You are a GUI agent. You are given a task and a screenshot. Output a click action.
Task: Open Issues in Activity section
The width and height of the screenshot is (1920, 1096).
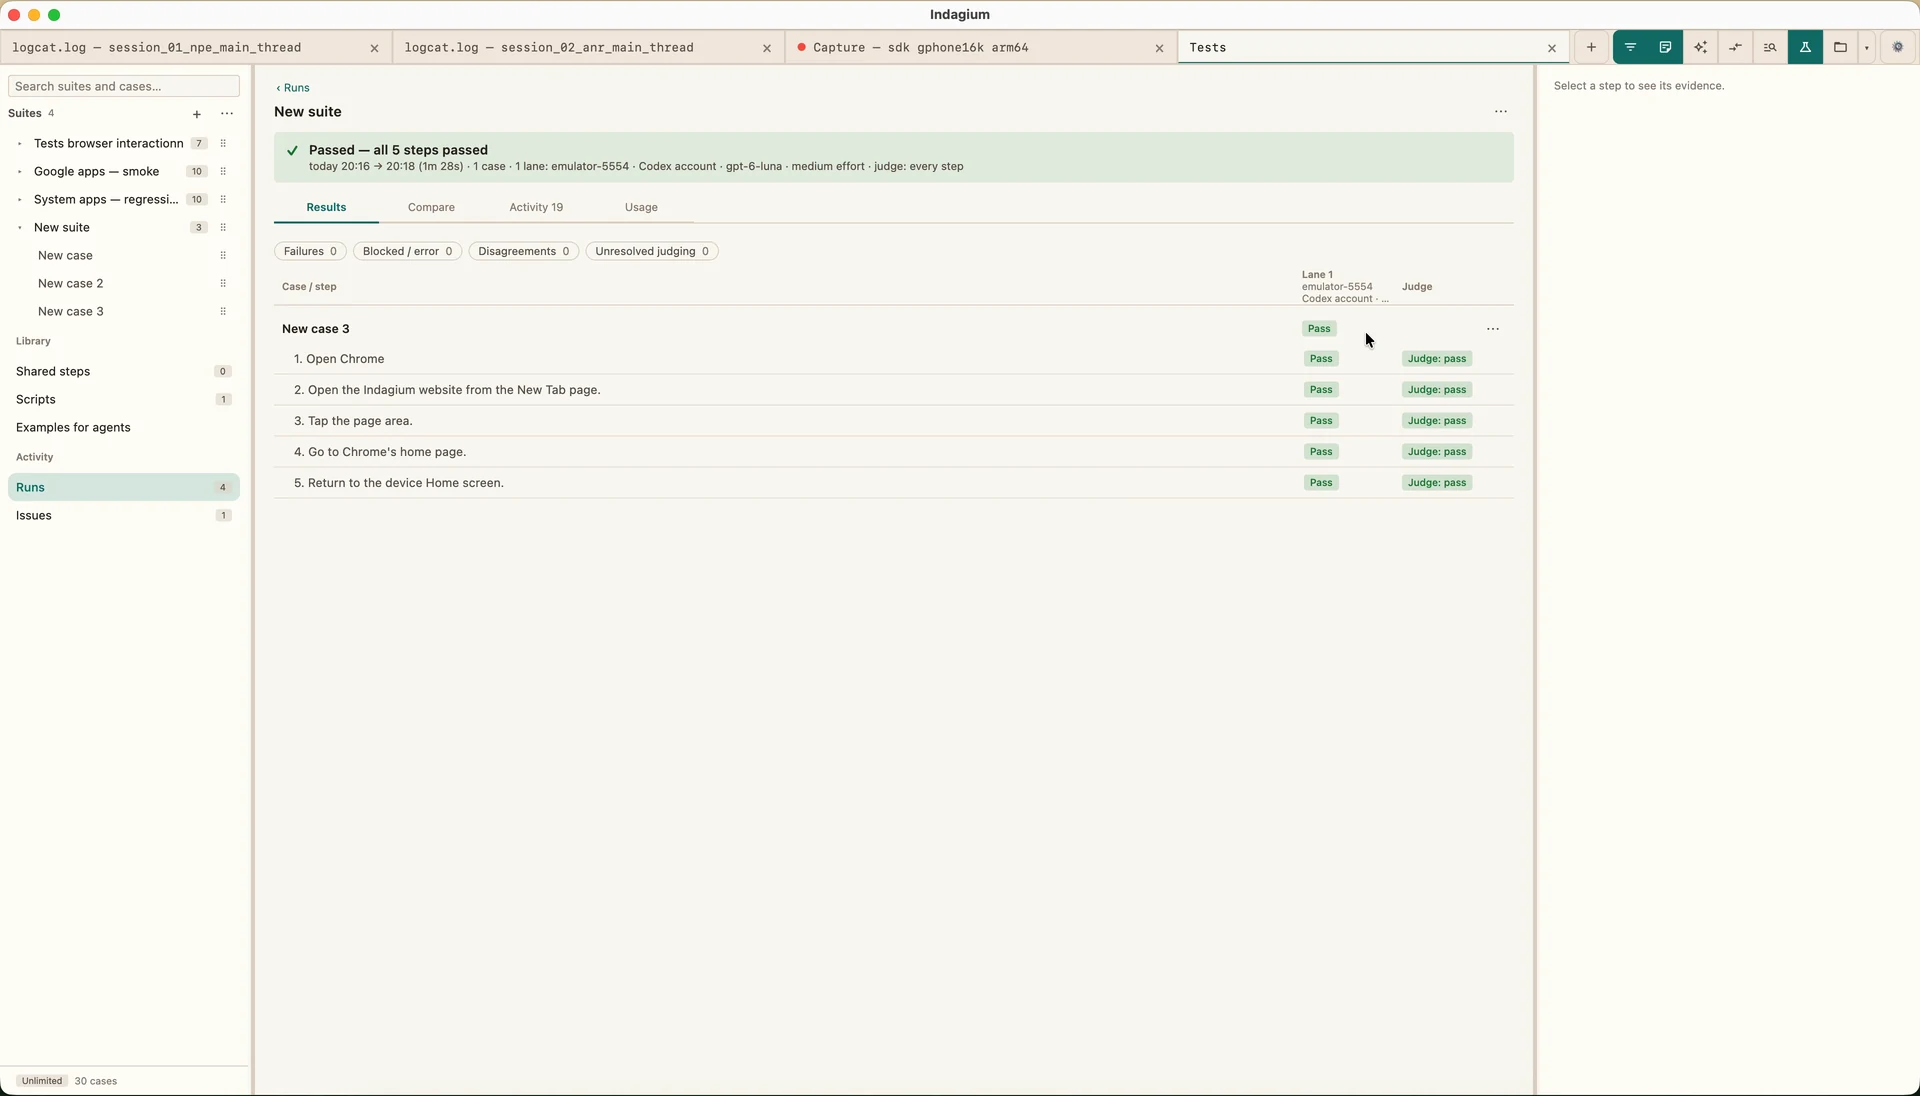click(x=124, y=515)
